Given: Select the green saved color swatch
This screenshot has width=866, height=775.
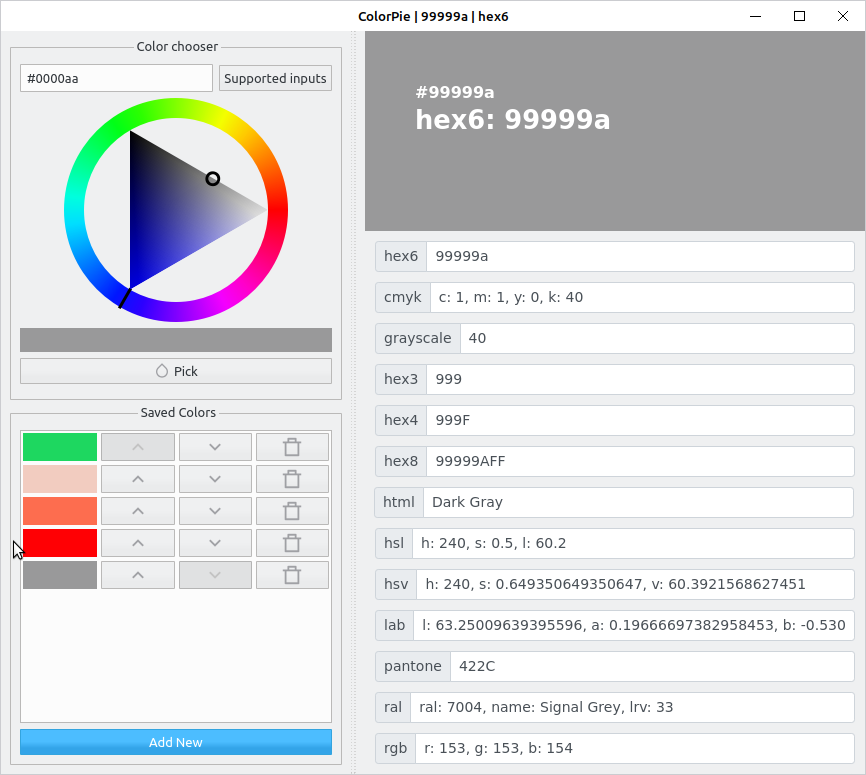Looking at the screenshot, I should [60, 447].
